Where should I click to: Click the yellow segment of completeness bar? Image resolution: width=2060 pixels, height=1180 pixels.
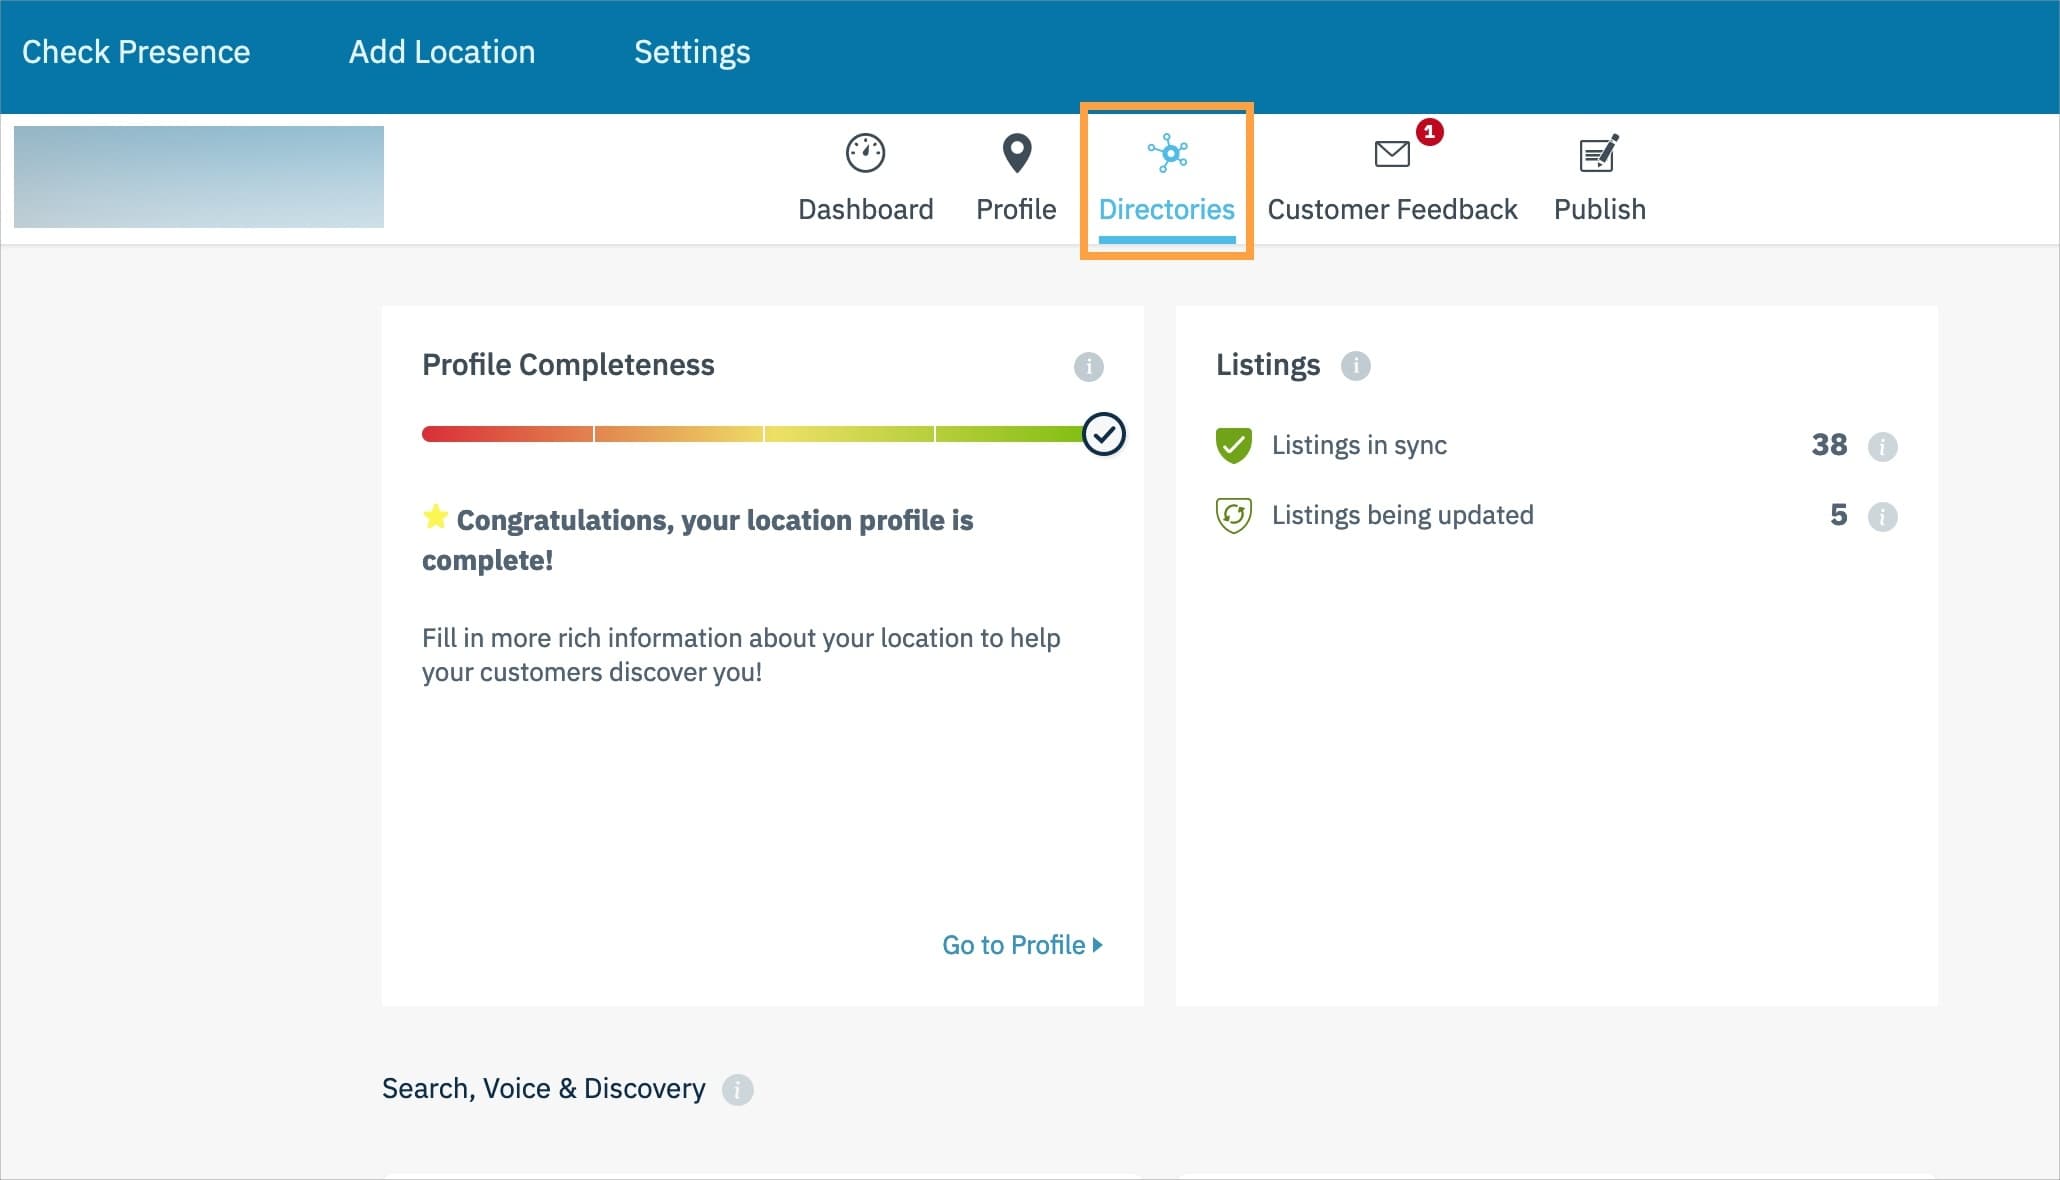click(x=849, y=434)
